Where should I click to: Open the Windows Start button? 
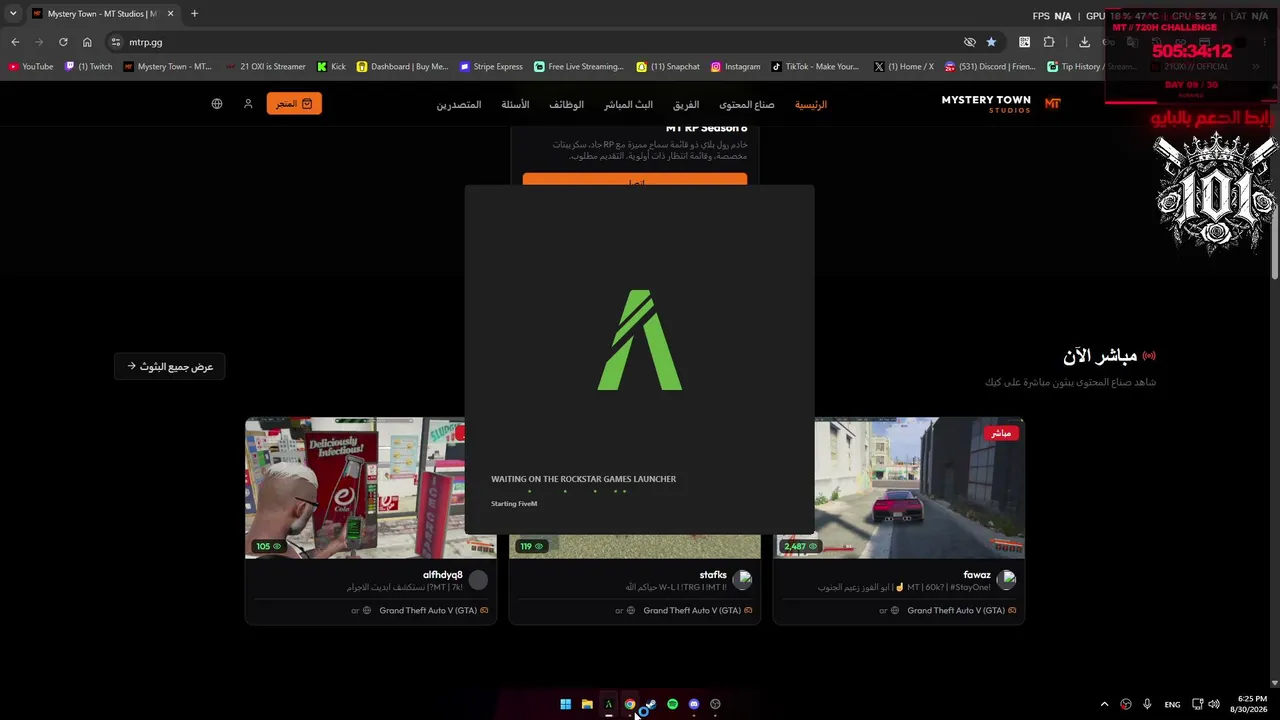pyautogui.click(x=566, y=704)
